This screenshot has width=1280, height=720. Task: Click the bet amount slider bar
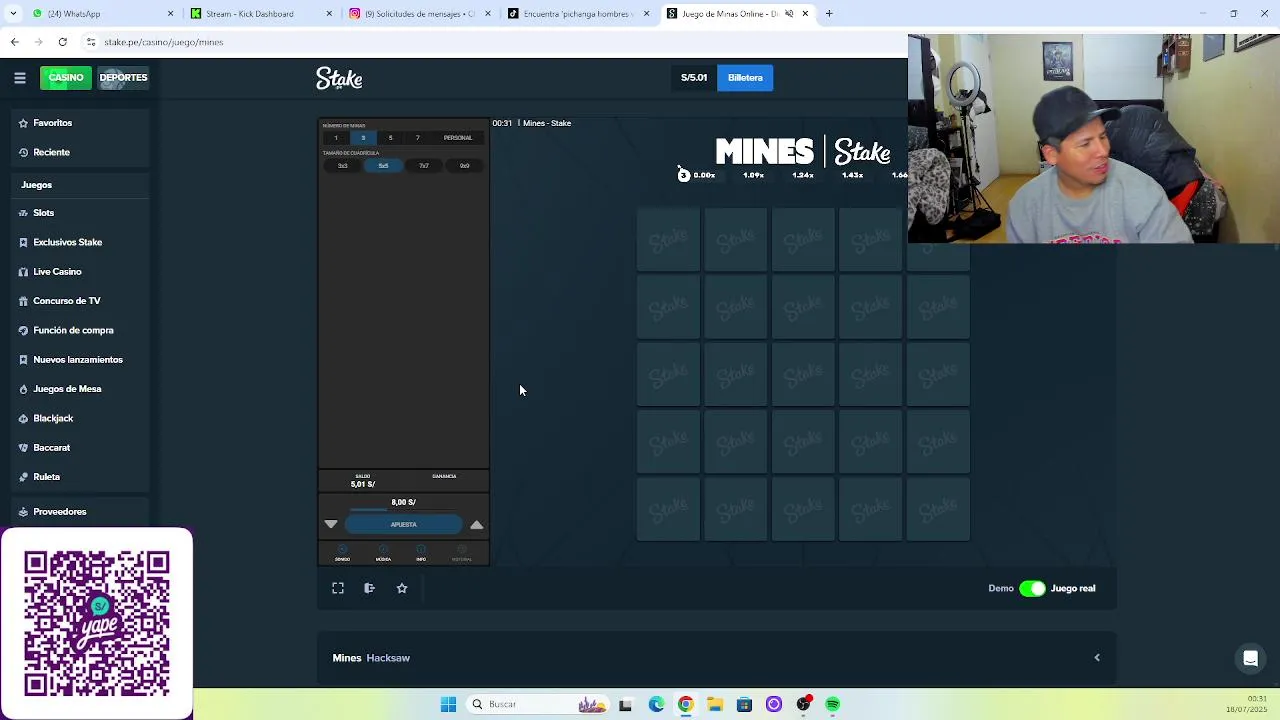pos(404,510)
